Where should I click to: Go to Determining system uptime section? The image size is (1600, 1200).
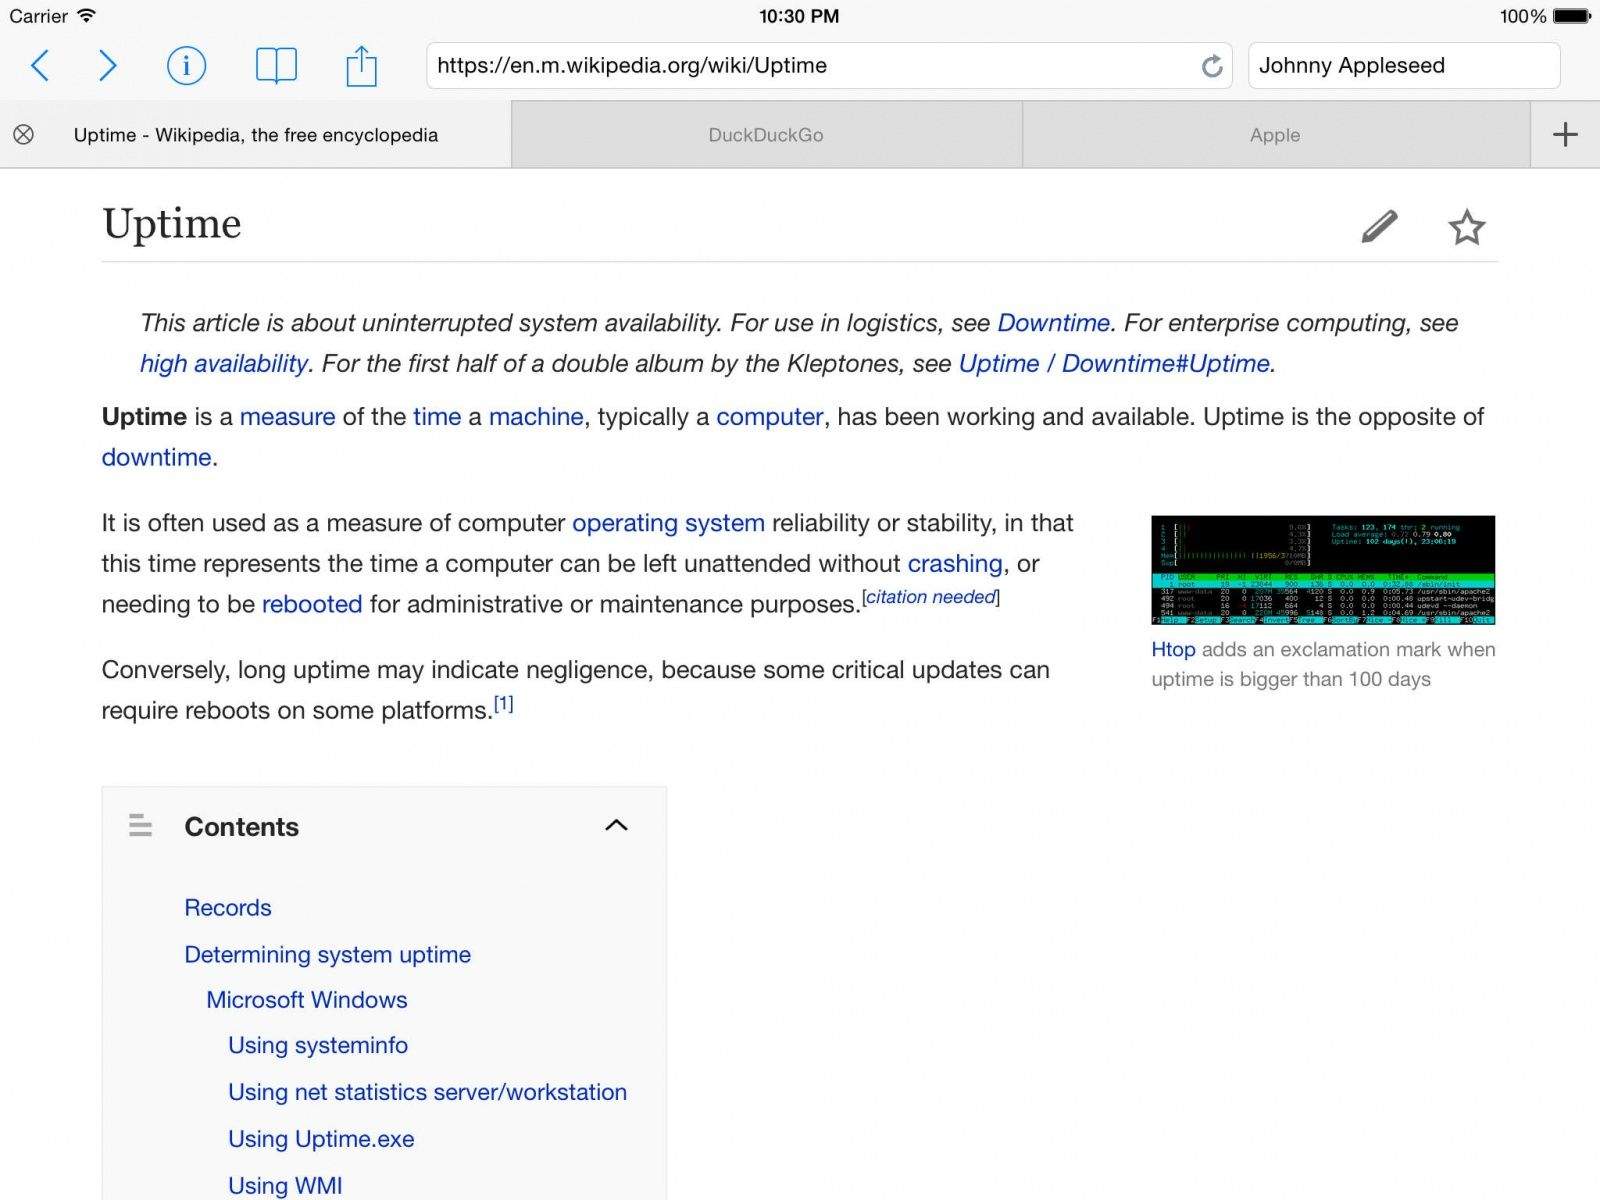click(x=327, y=955)
